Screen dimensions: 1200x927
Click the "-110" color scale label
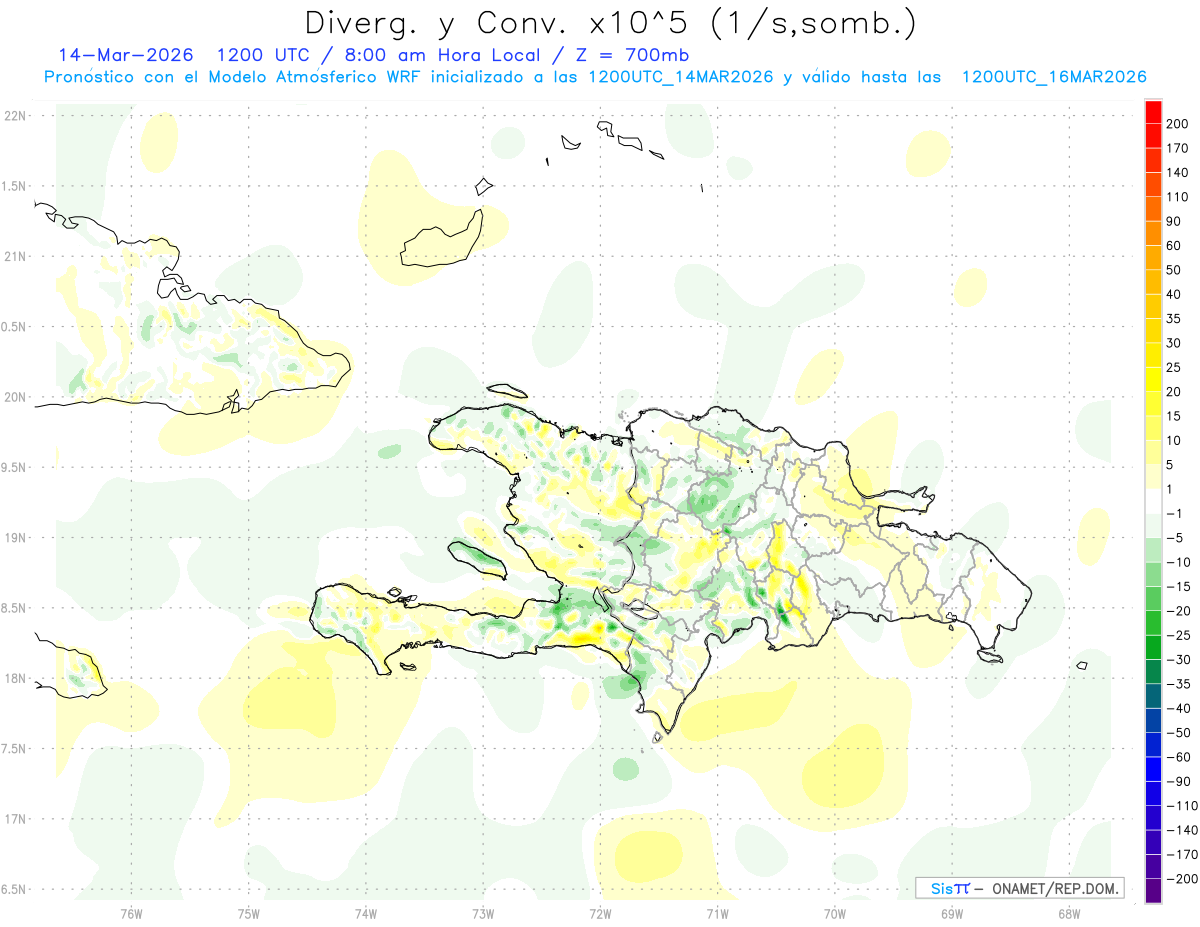[x=1181, y=806]
